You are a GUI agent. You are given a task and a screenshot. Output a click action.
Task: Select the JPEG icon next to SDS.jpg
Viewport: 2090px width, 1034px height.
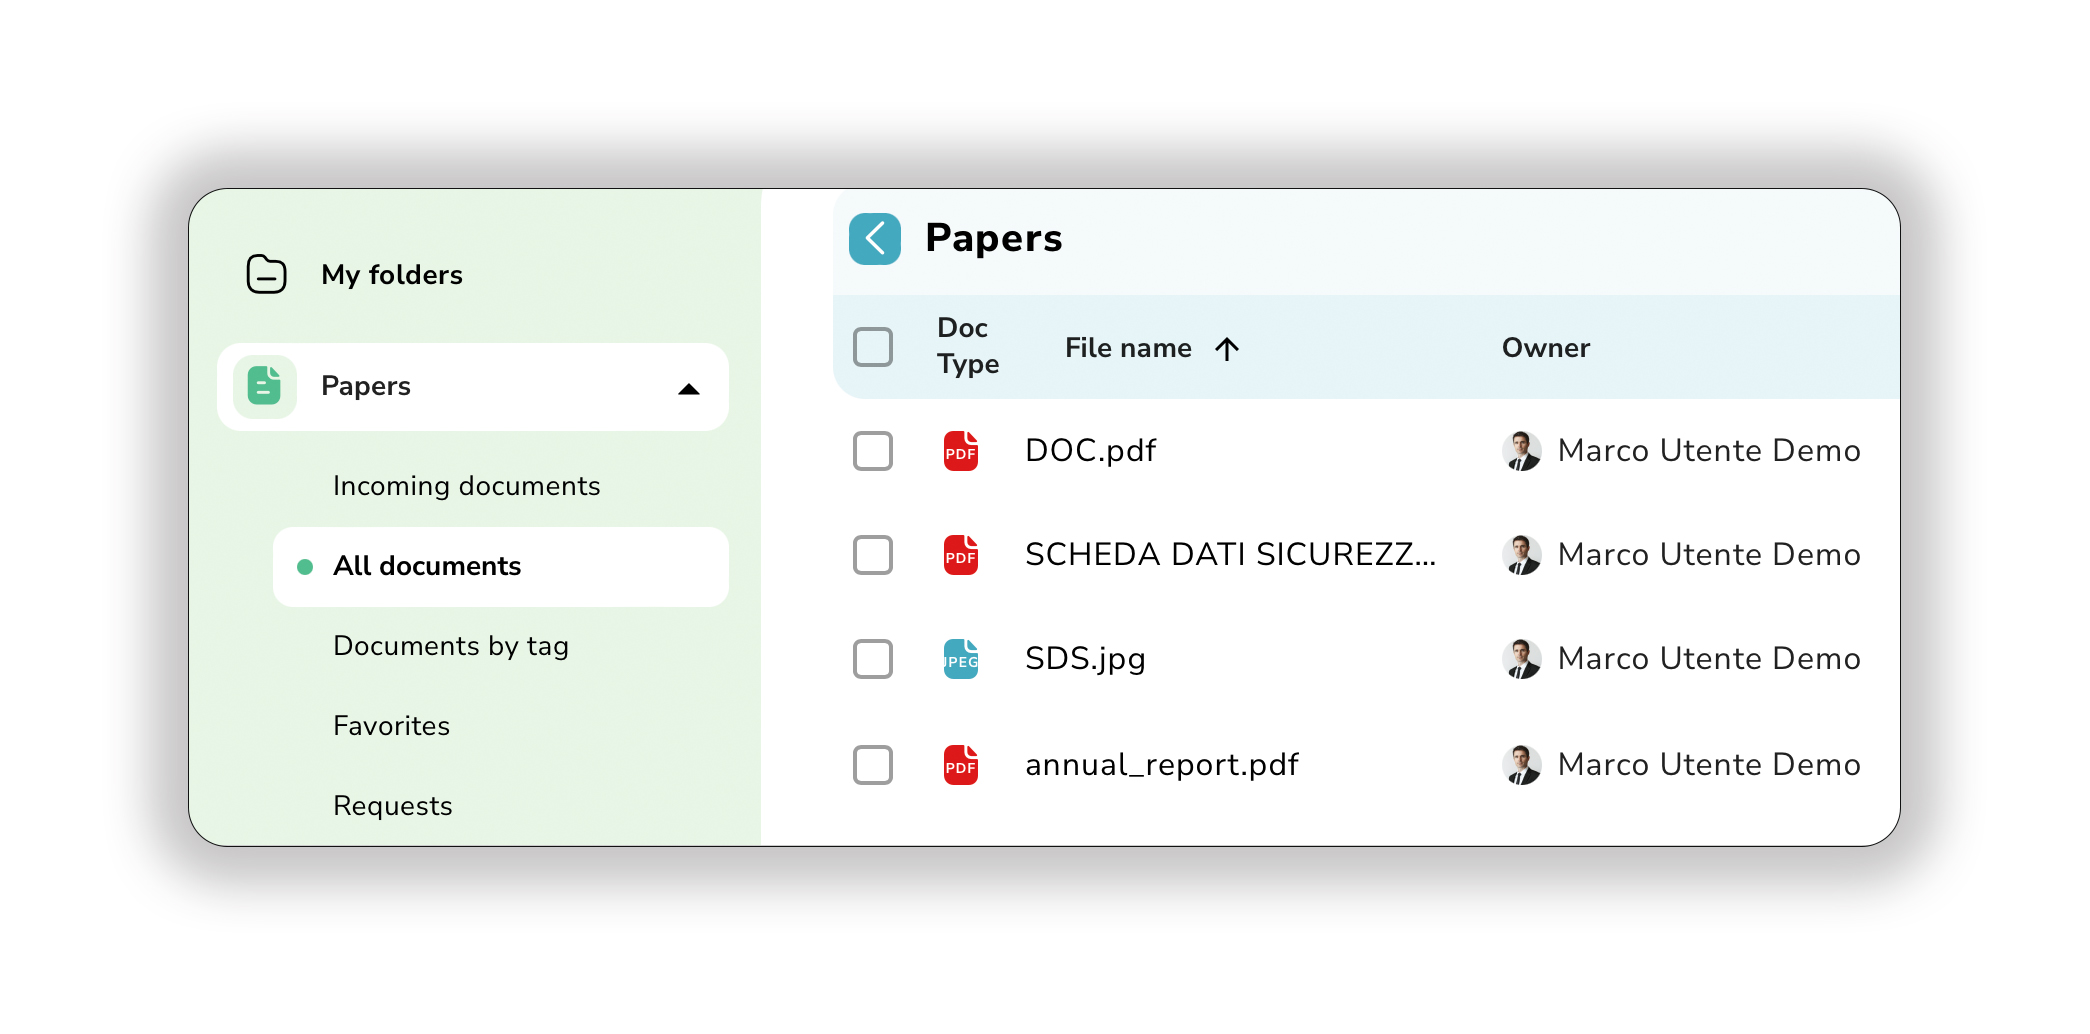click(959, 659)
